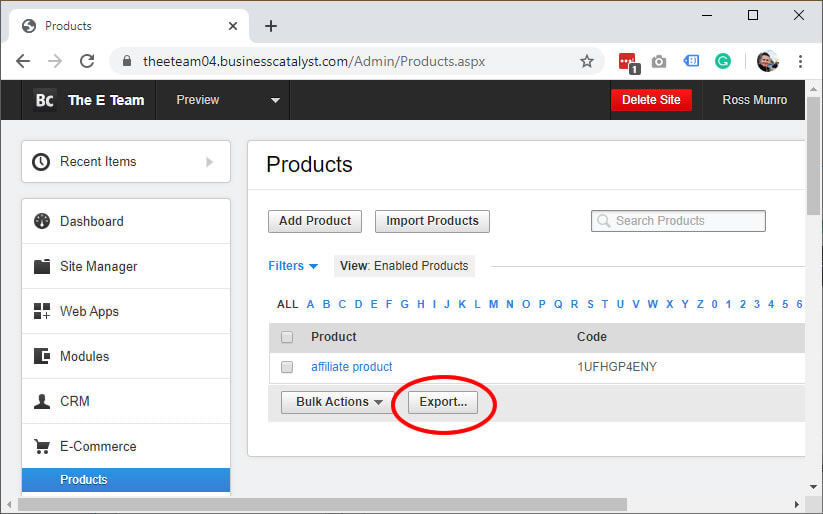Filter products by letter Z
This screenshot has height=514, width=823.
(x=700, y=305)
